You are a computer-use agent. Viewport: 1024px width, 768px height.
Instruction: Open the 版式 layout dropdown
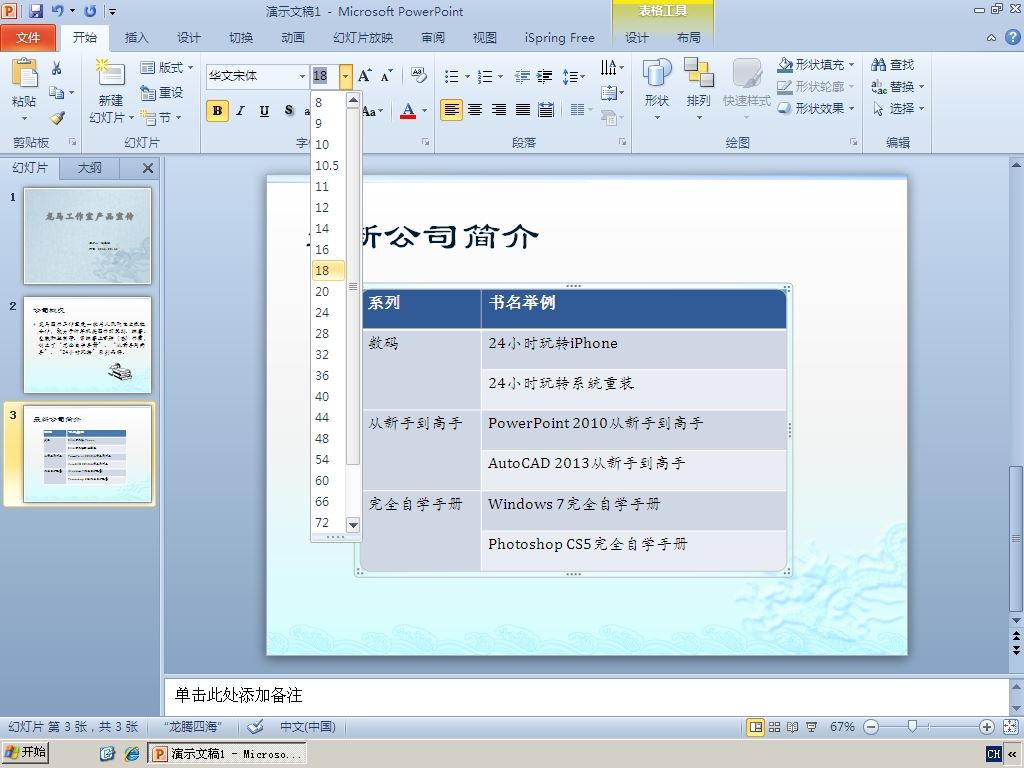167,67
